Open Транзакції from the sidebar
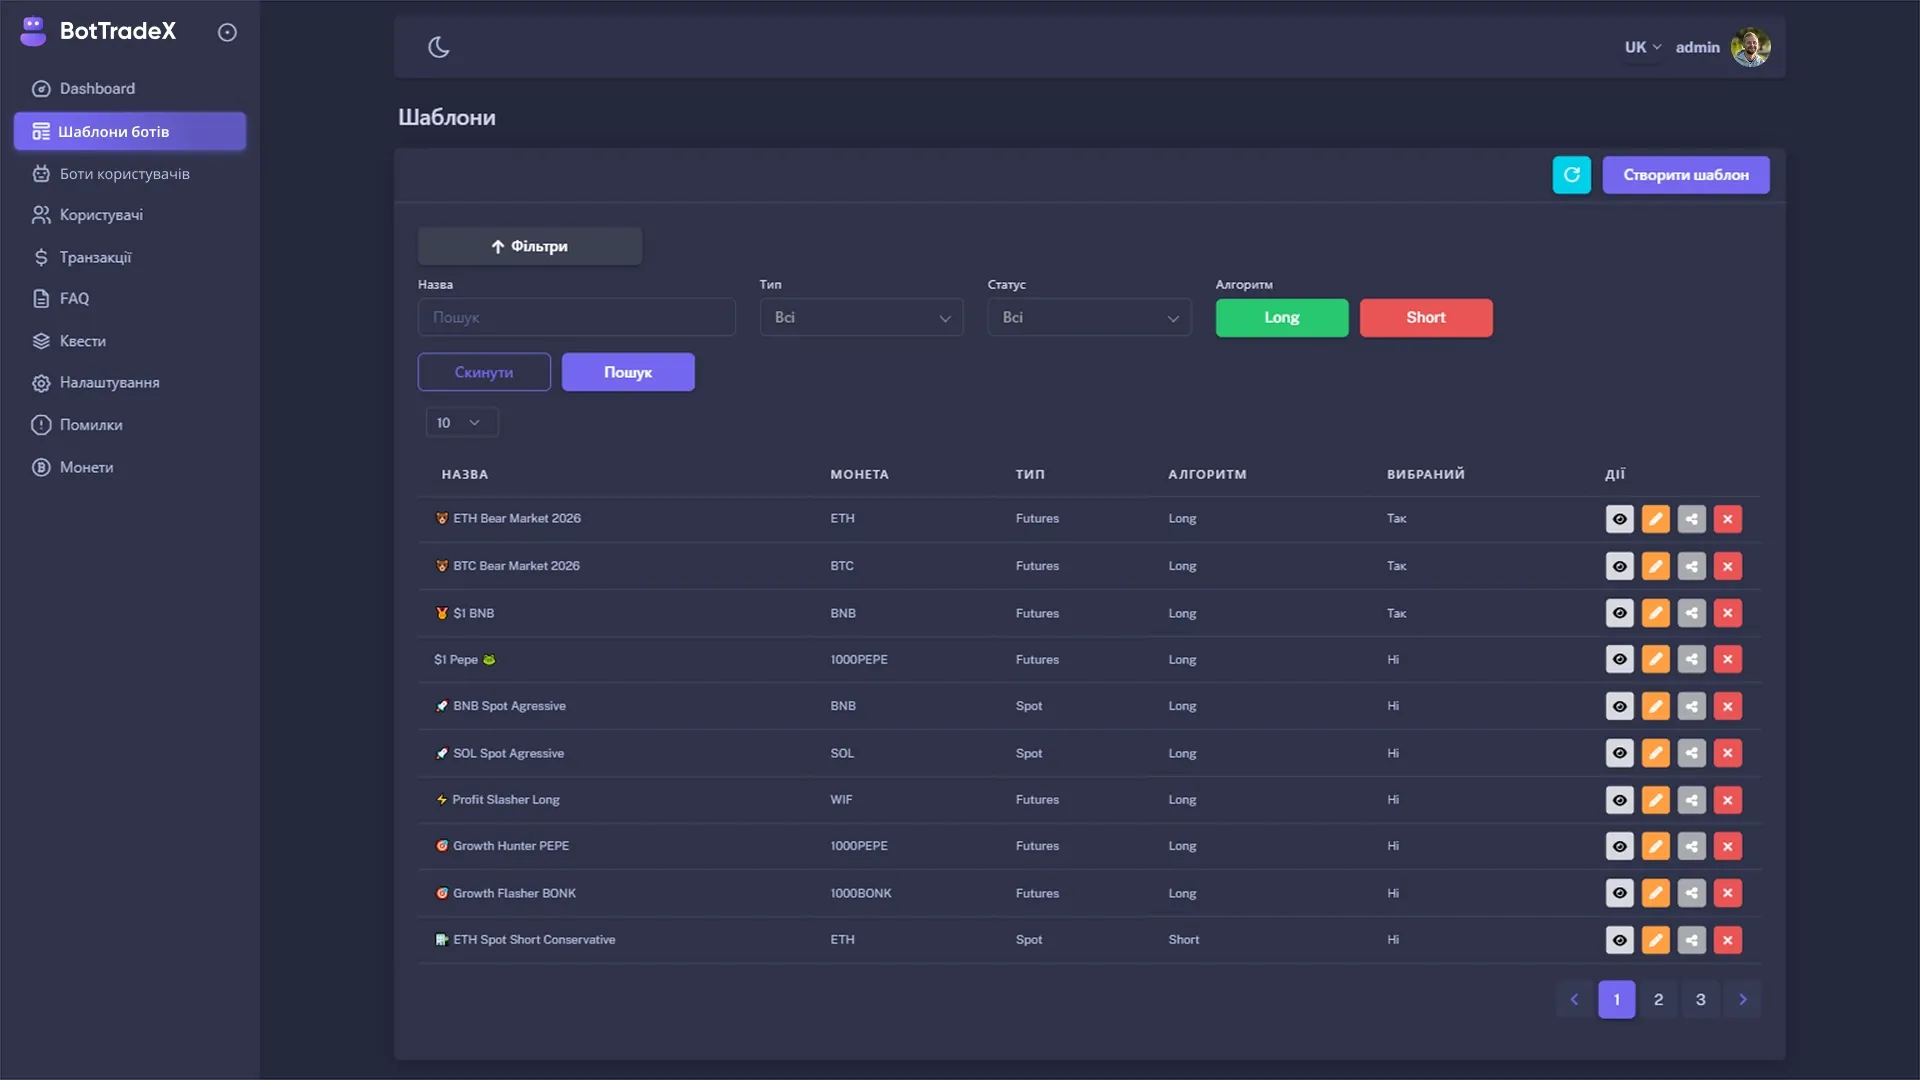The image size is (1920, 1080). click(x=40, y=257)
